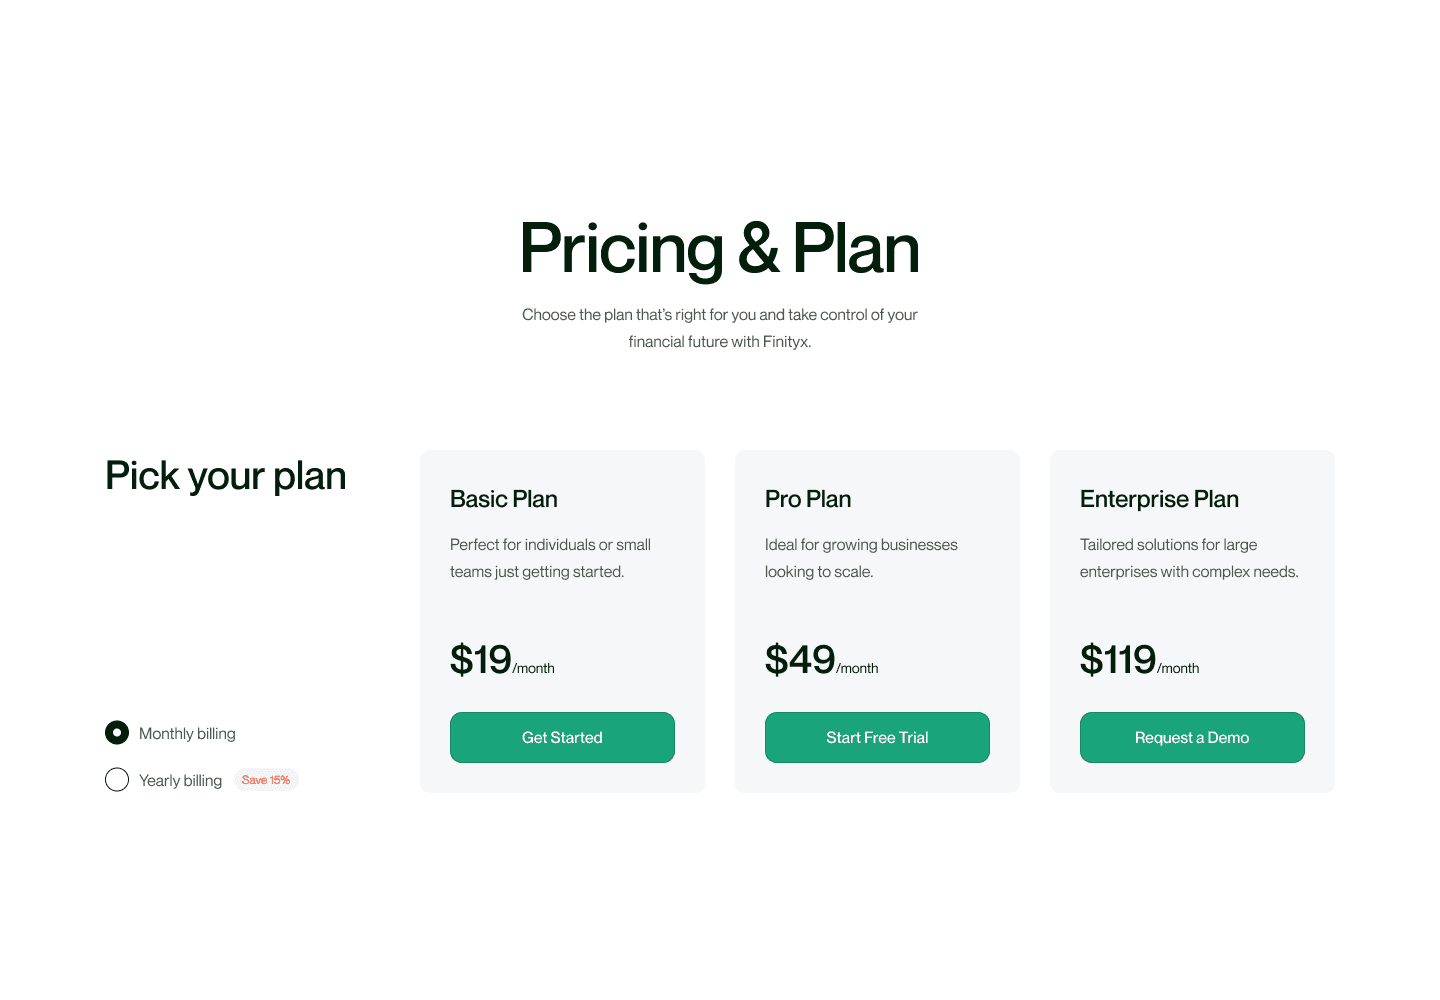Image resolution: width=1440 pixels, height=1000 pixels.
Task: Click the $19 monthly price
Action: 481,658
